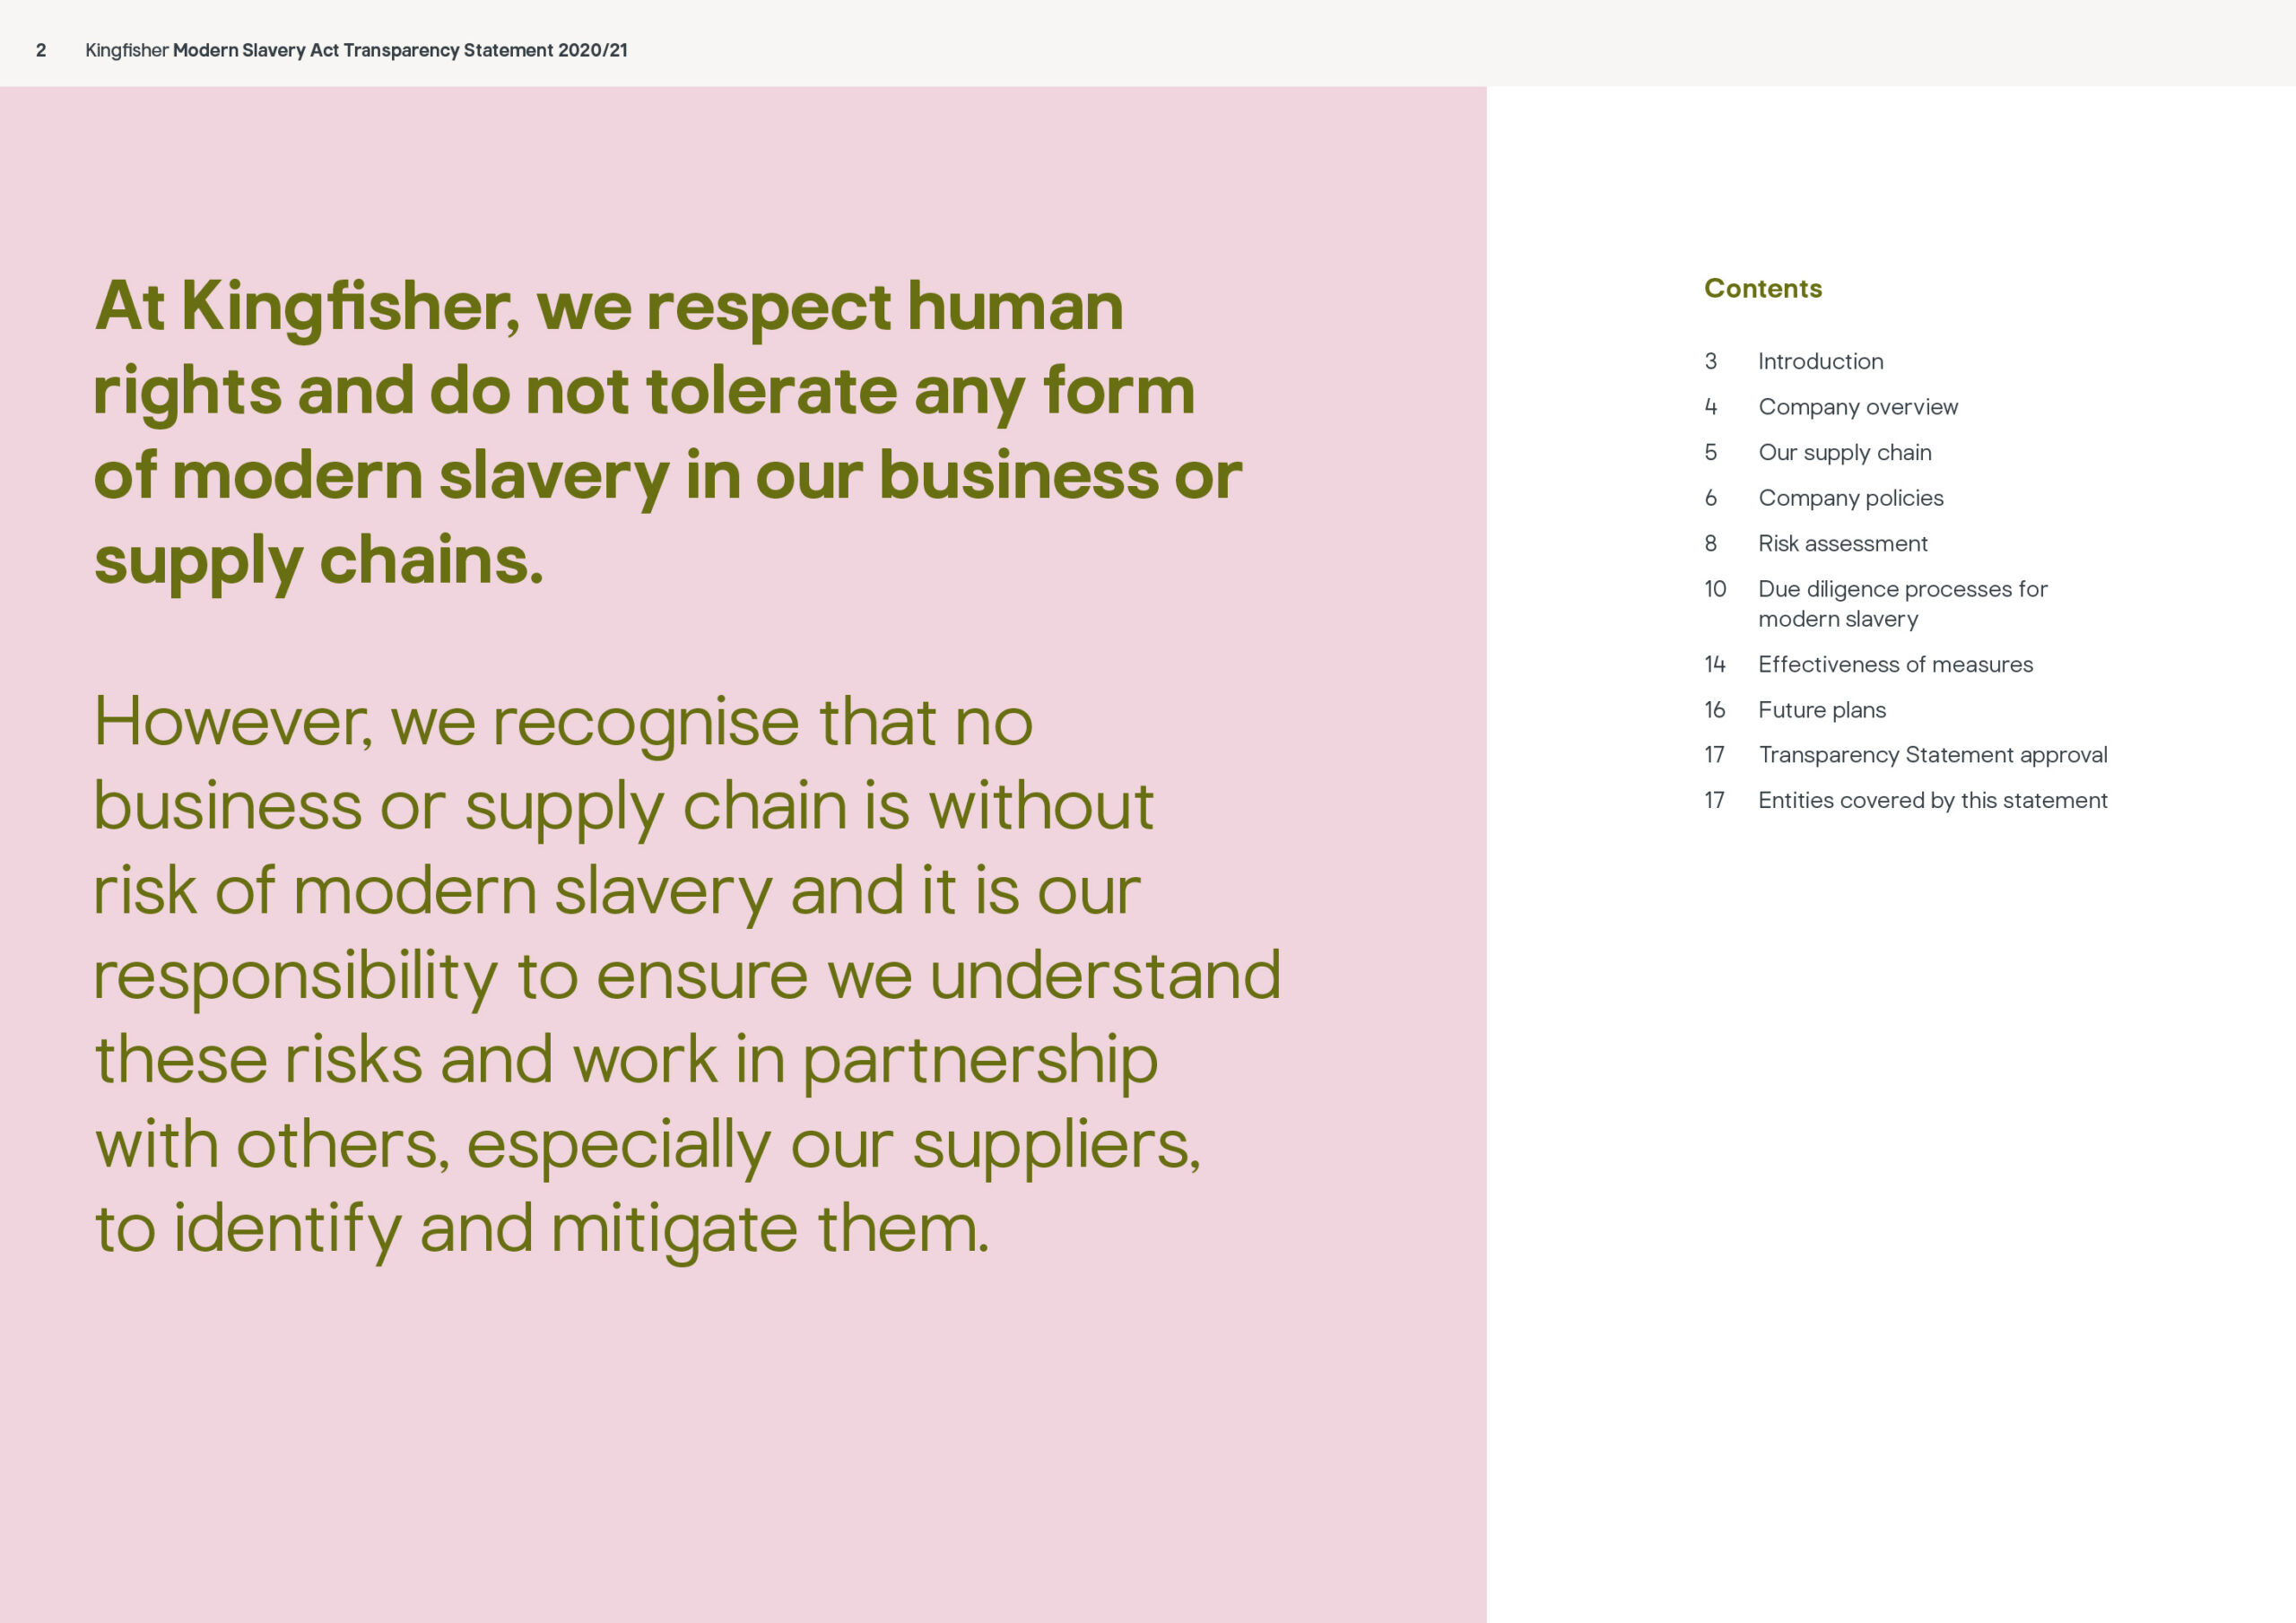
Task: Click page number 16 beside Future plans
Action: tap(1715, 710)
